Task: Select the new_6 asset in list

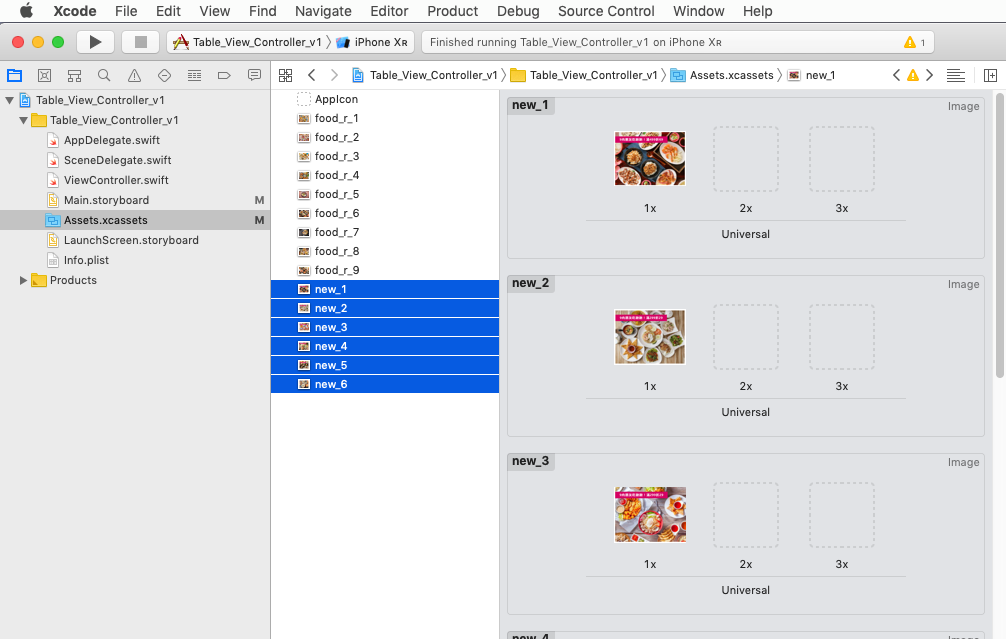Action: (x=385, y=384)
